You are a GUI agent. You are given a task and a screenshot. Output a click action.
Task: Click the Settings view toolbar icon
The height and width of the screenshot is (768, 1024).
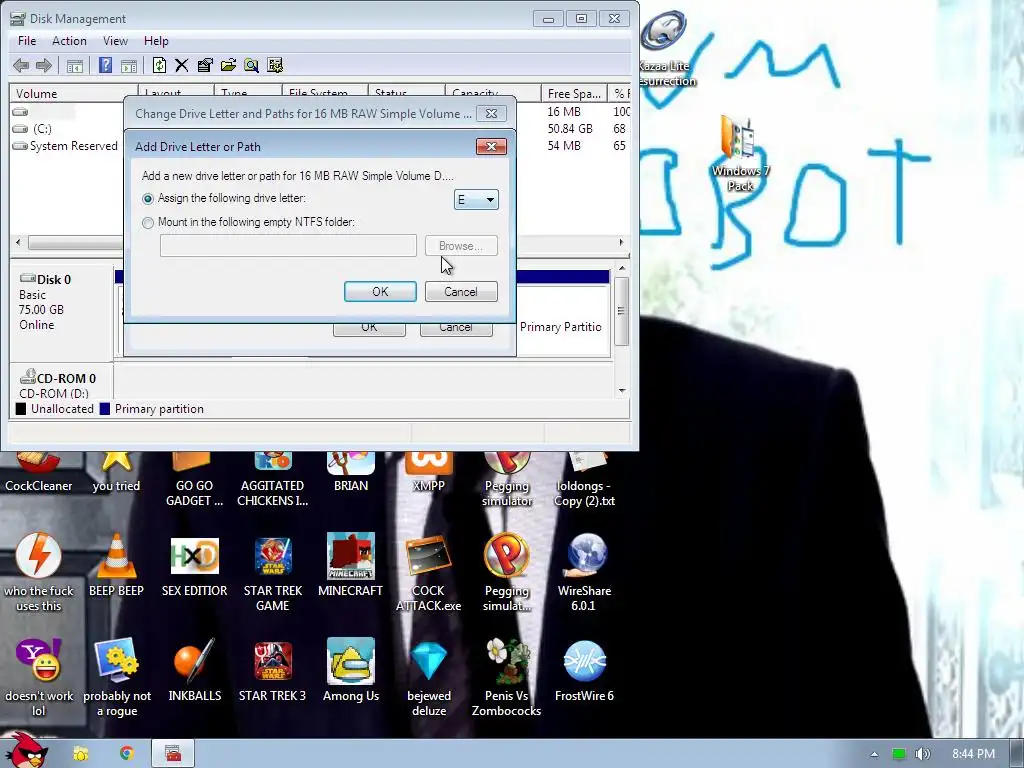[275, 65]
